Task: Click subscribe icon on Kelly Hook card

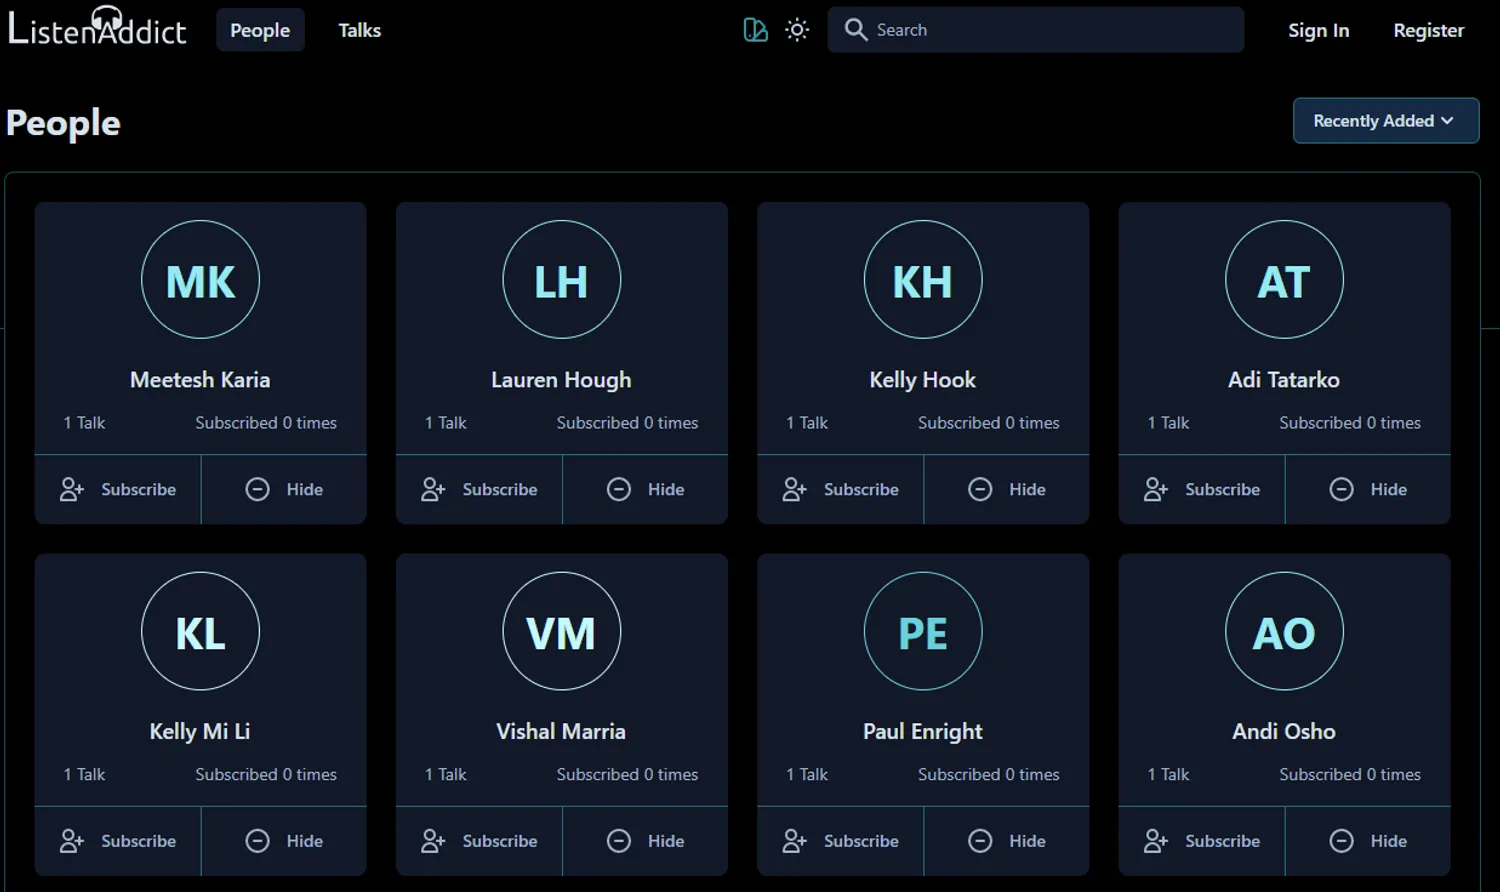Action: click(x=794, y=489)
